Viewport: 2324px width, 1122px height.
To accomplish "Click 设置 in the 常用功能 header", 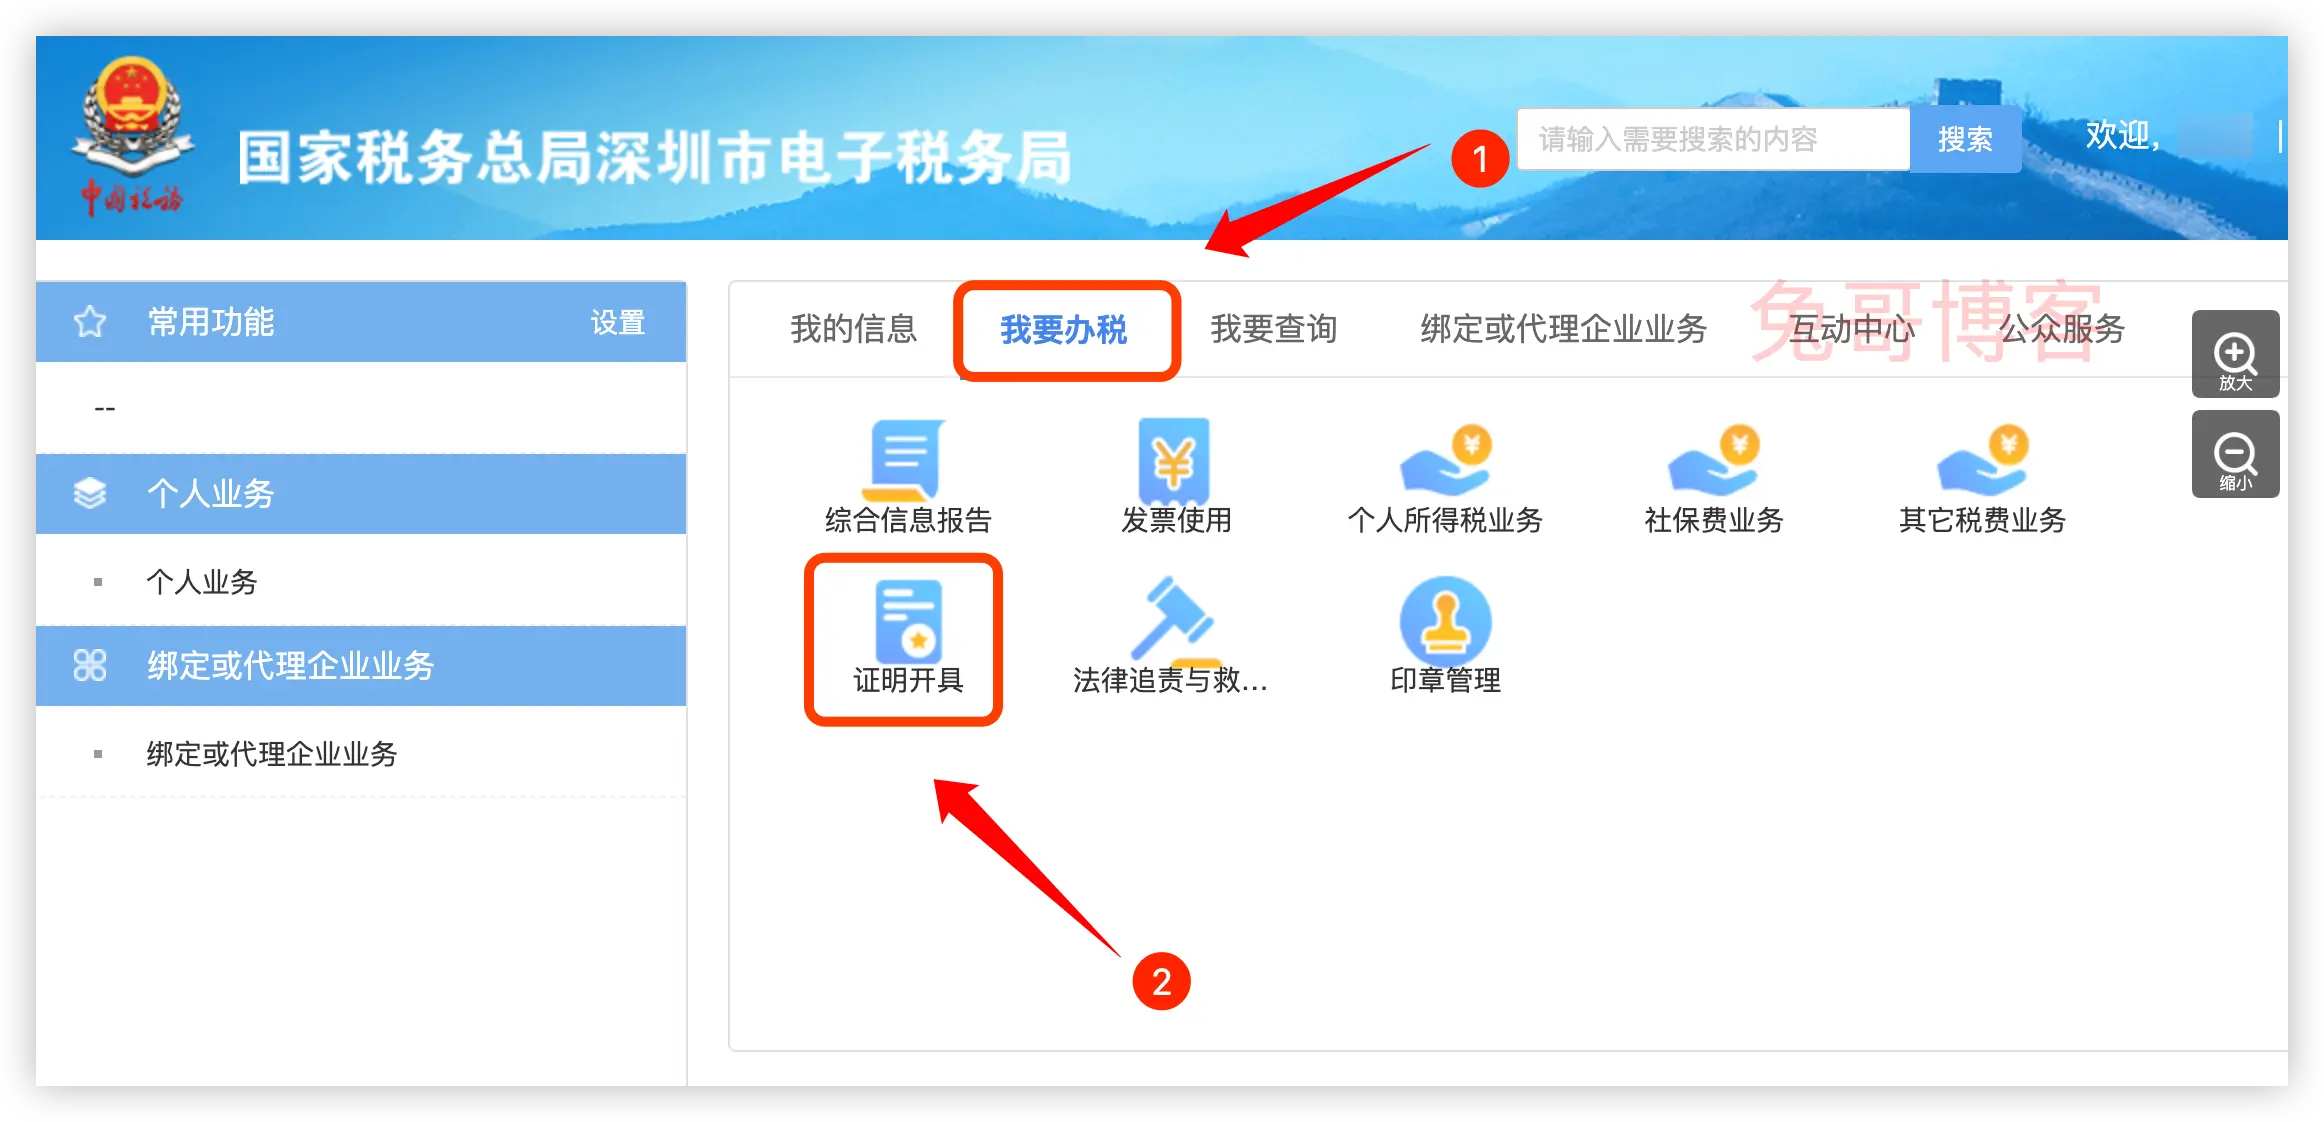I will click(617, 322).
